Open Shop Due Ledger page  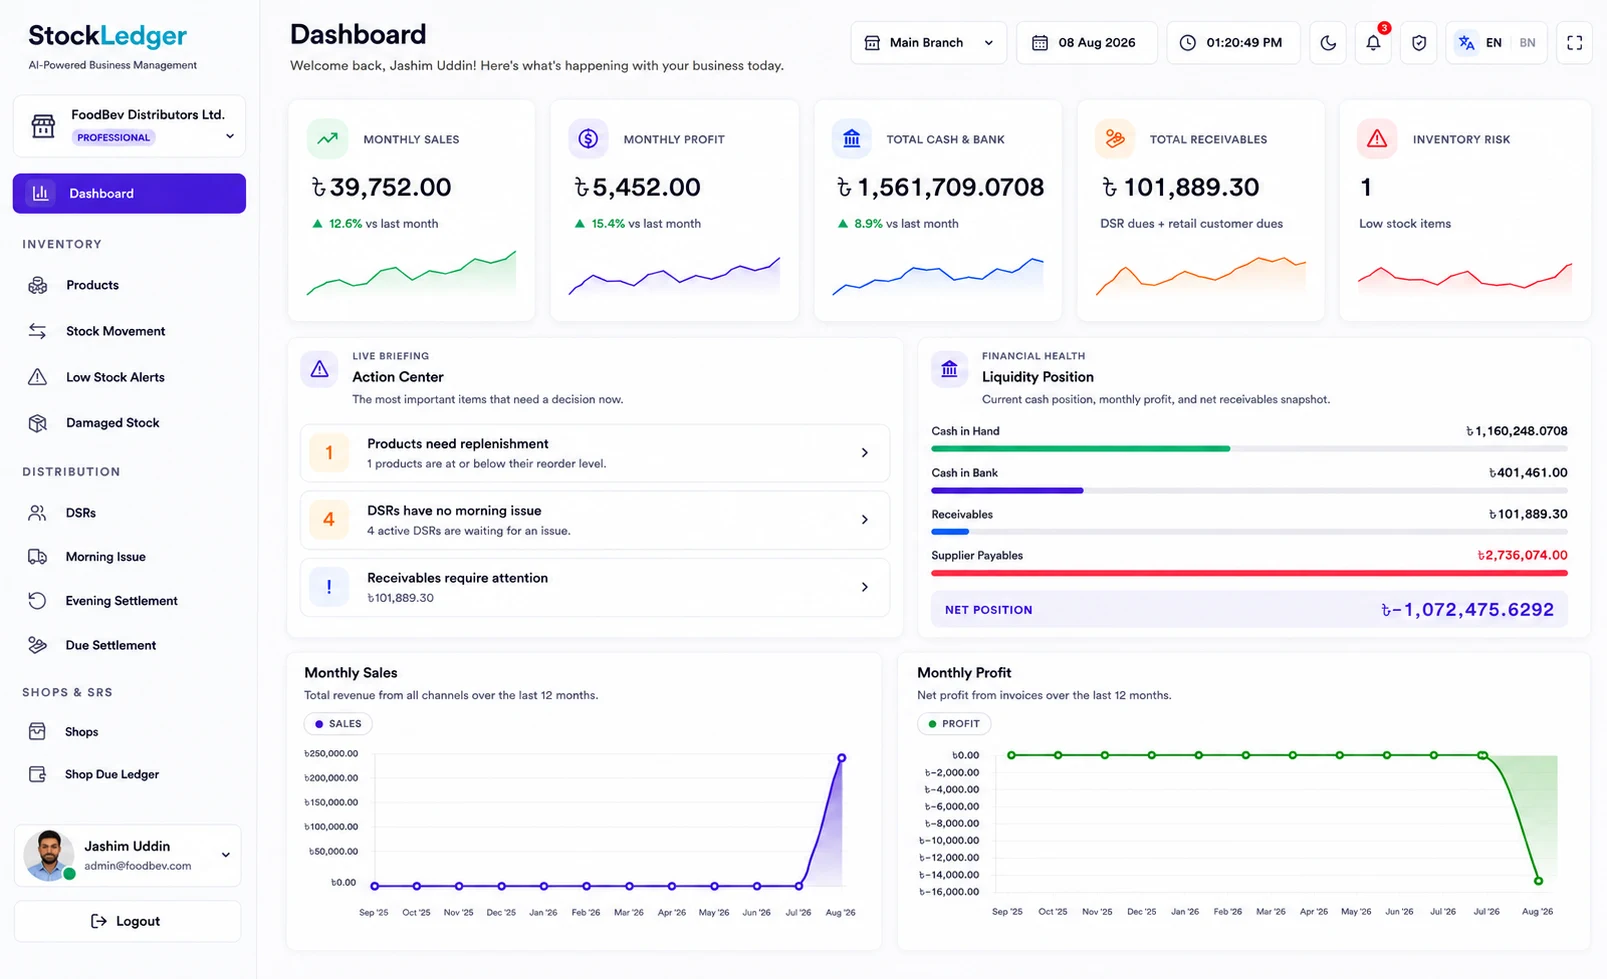[x=112, y=774]
